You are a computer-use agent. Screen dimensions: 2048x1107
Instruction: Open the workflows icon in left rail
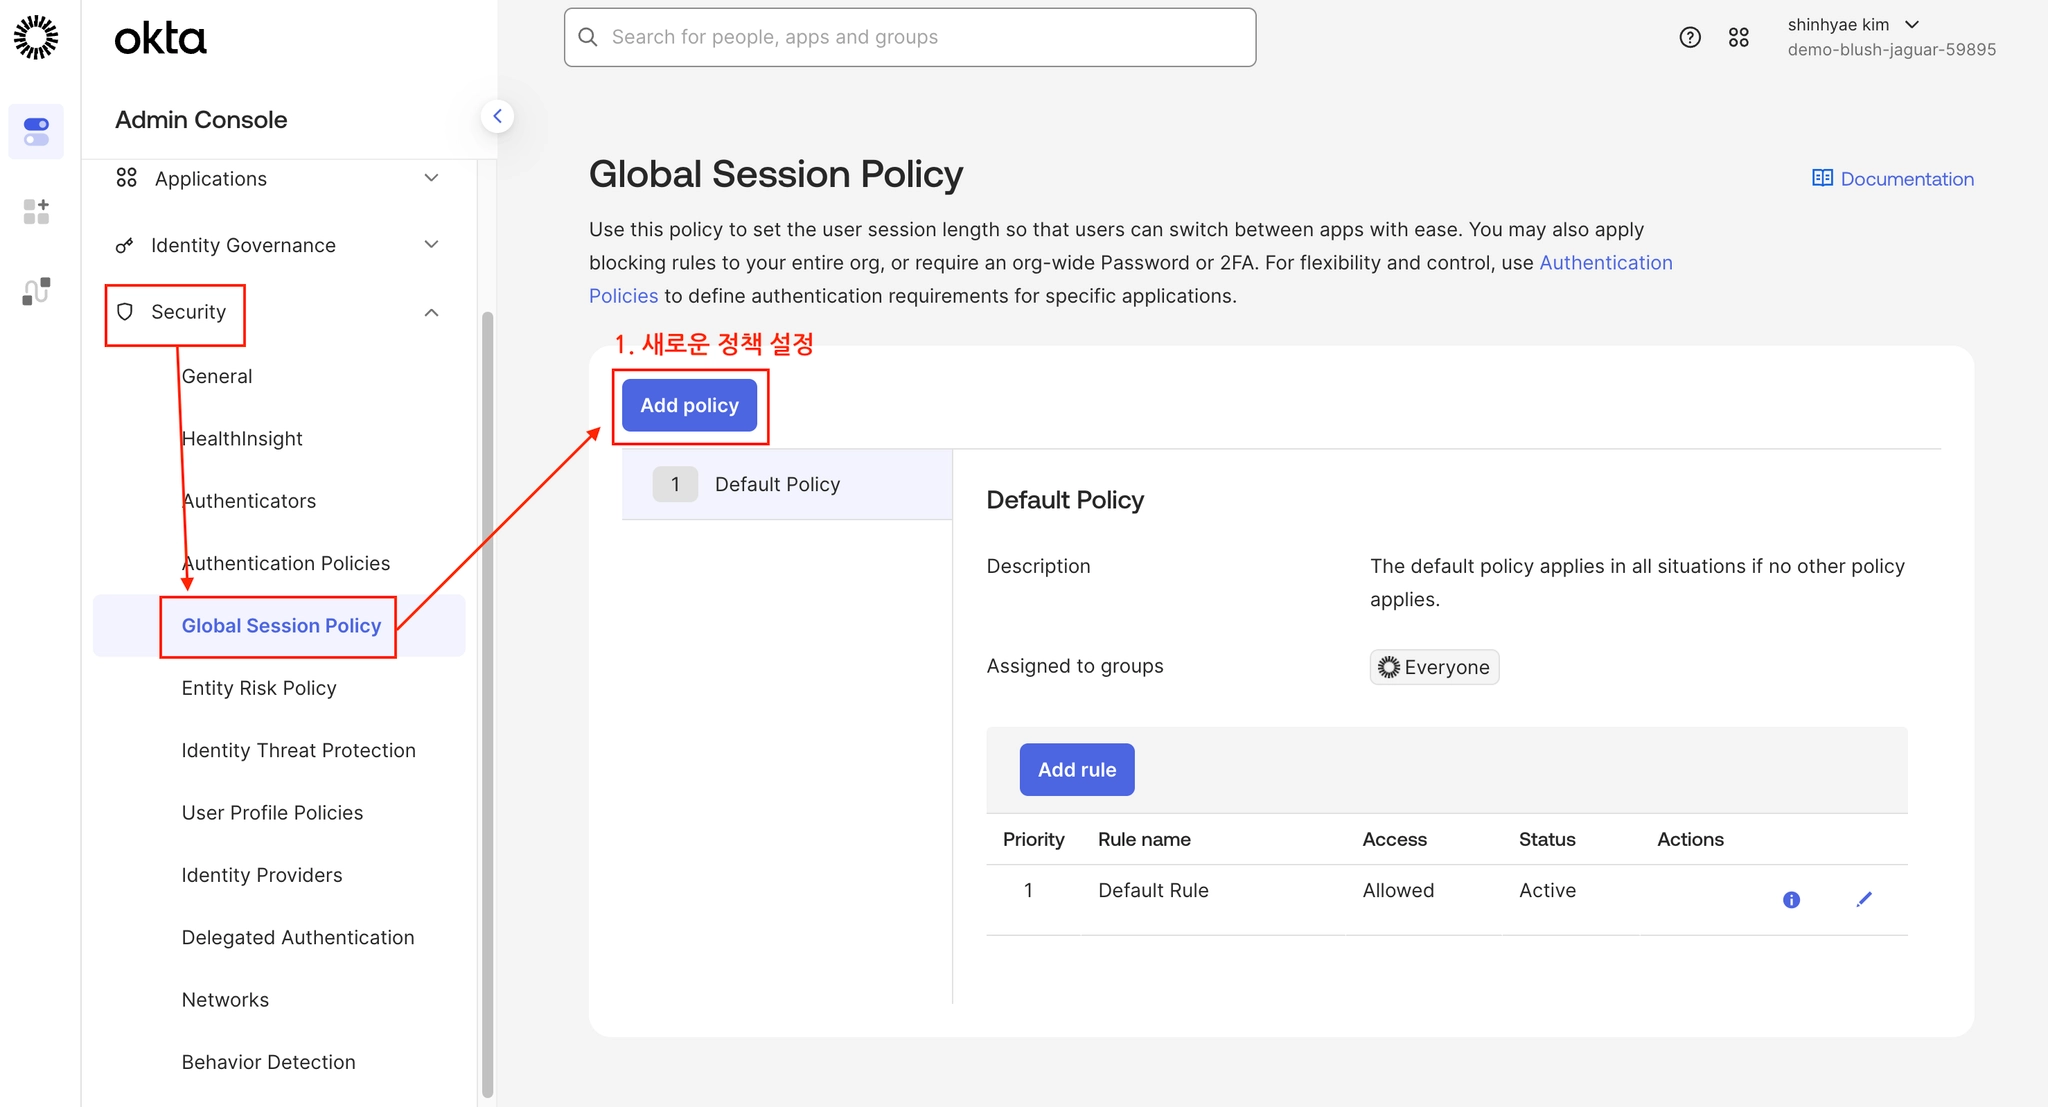pos(36,291)
